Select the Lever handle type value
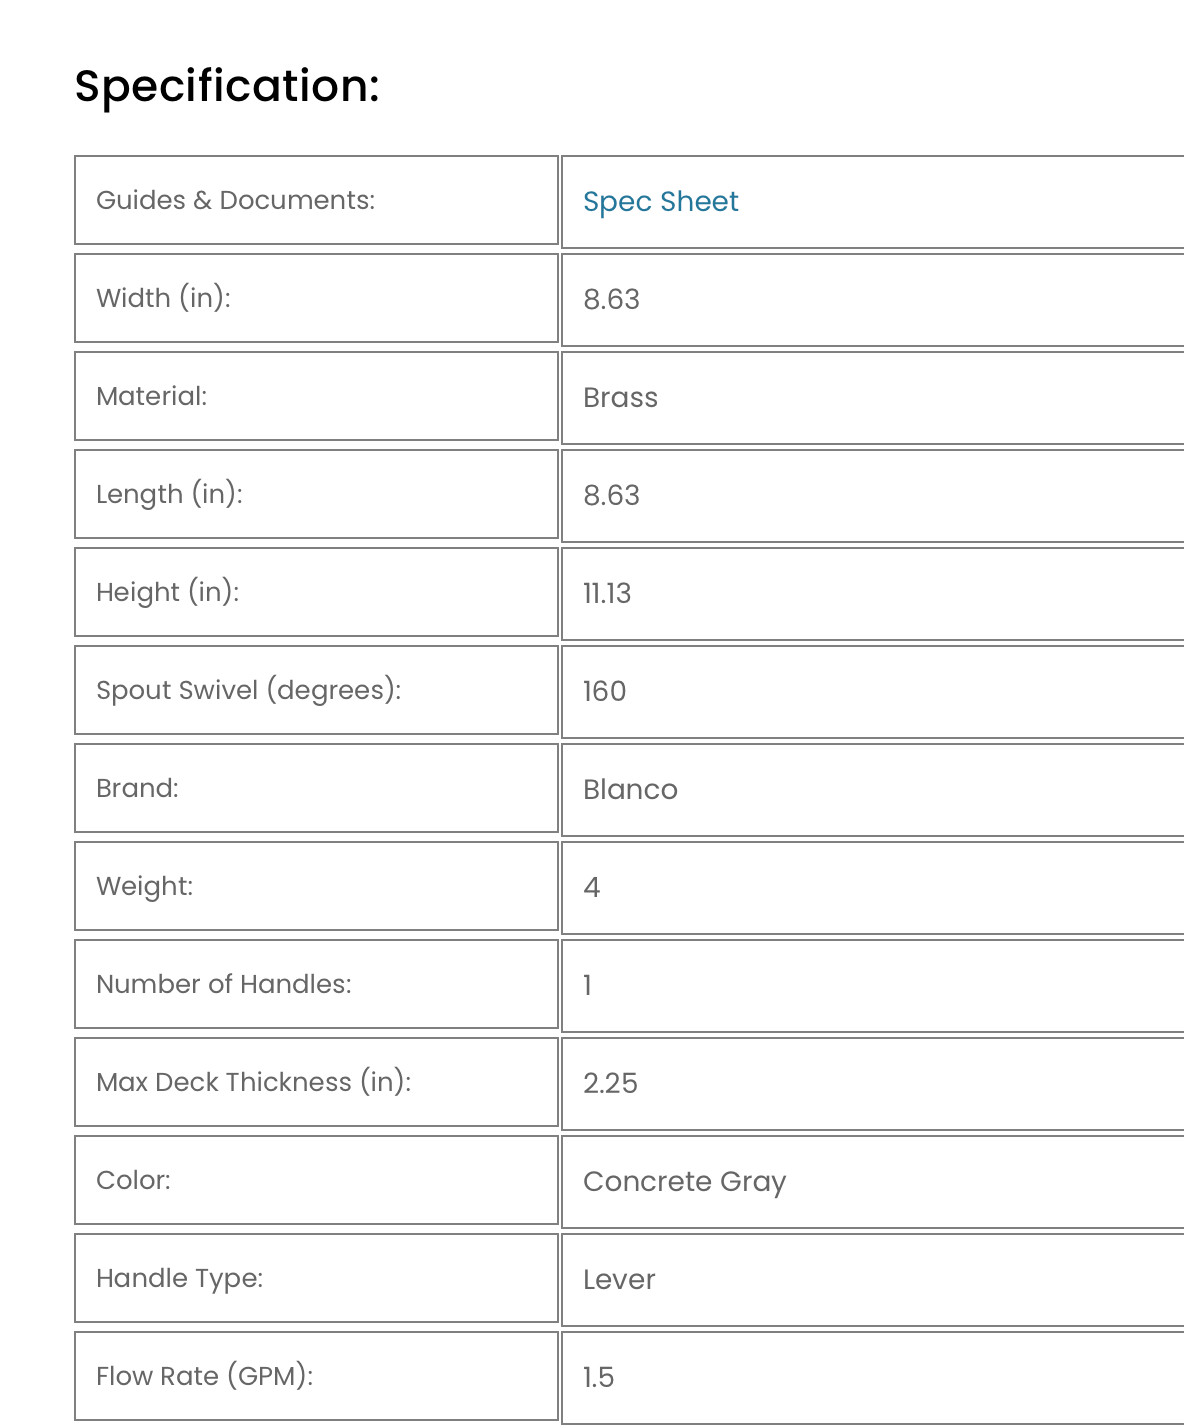 pyautogui.click(x=619, y=1280)
